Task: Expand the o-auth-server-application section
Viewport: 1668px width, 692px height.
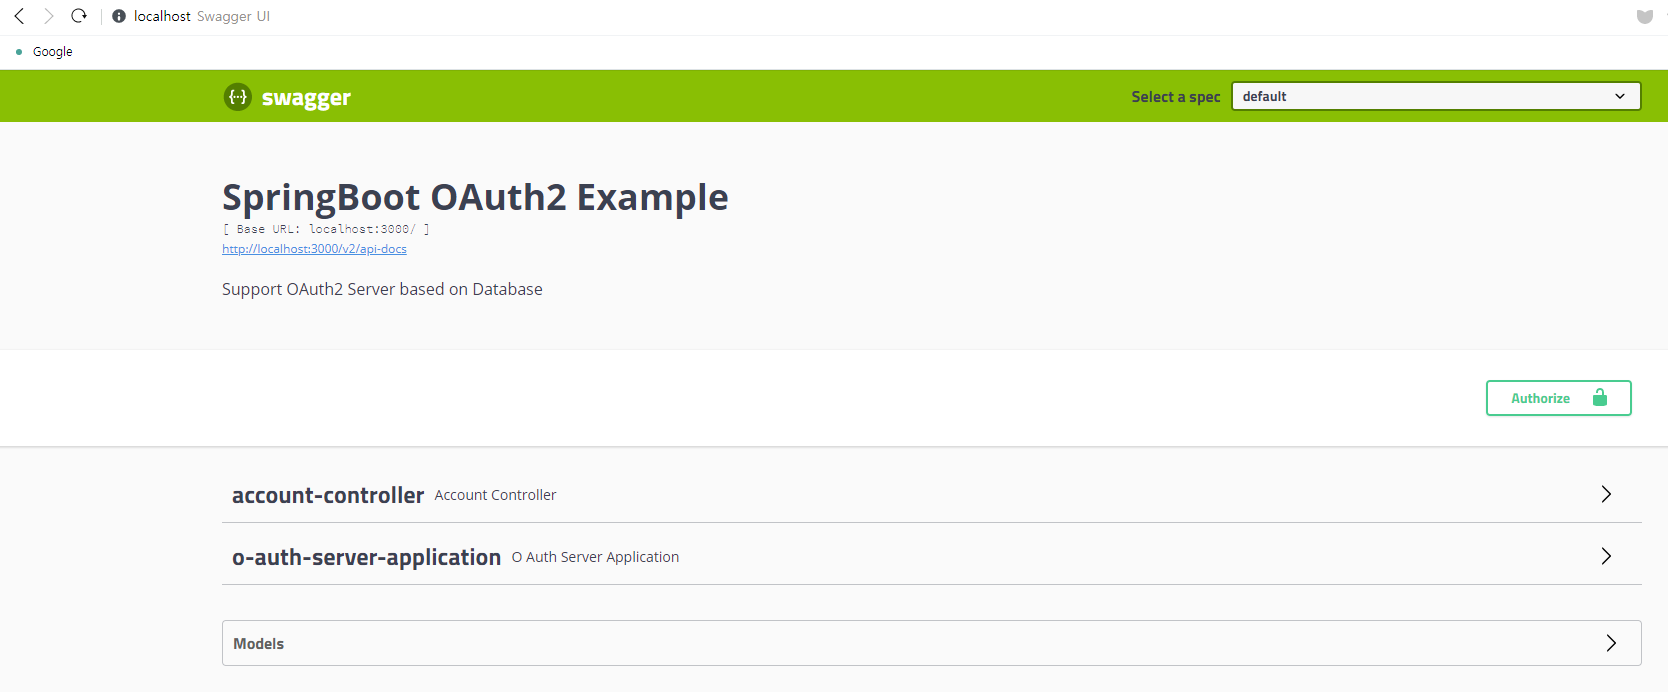Action: [x=932, y=557]
